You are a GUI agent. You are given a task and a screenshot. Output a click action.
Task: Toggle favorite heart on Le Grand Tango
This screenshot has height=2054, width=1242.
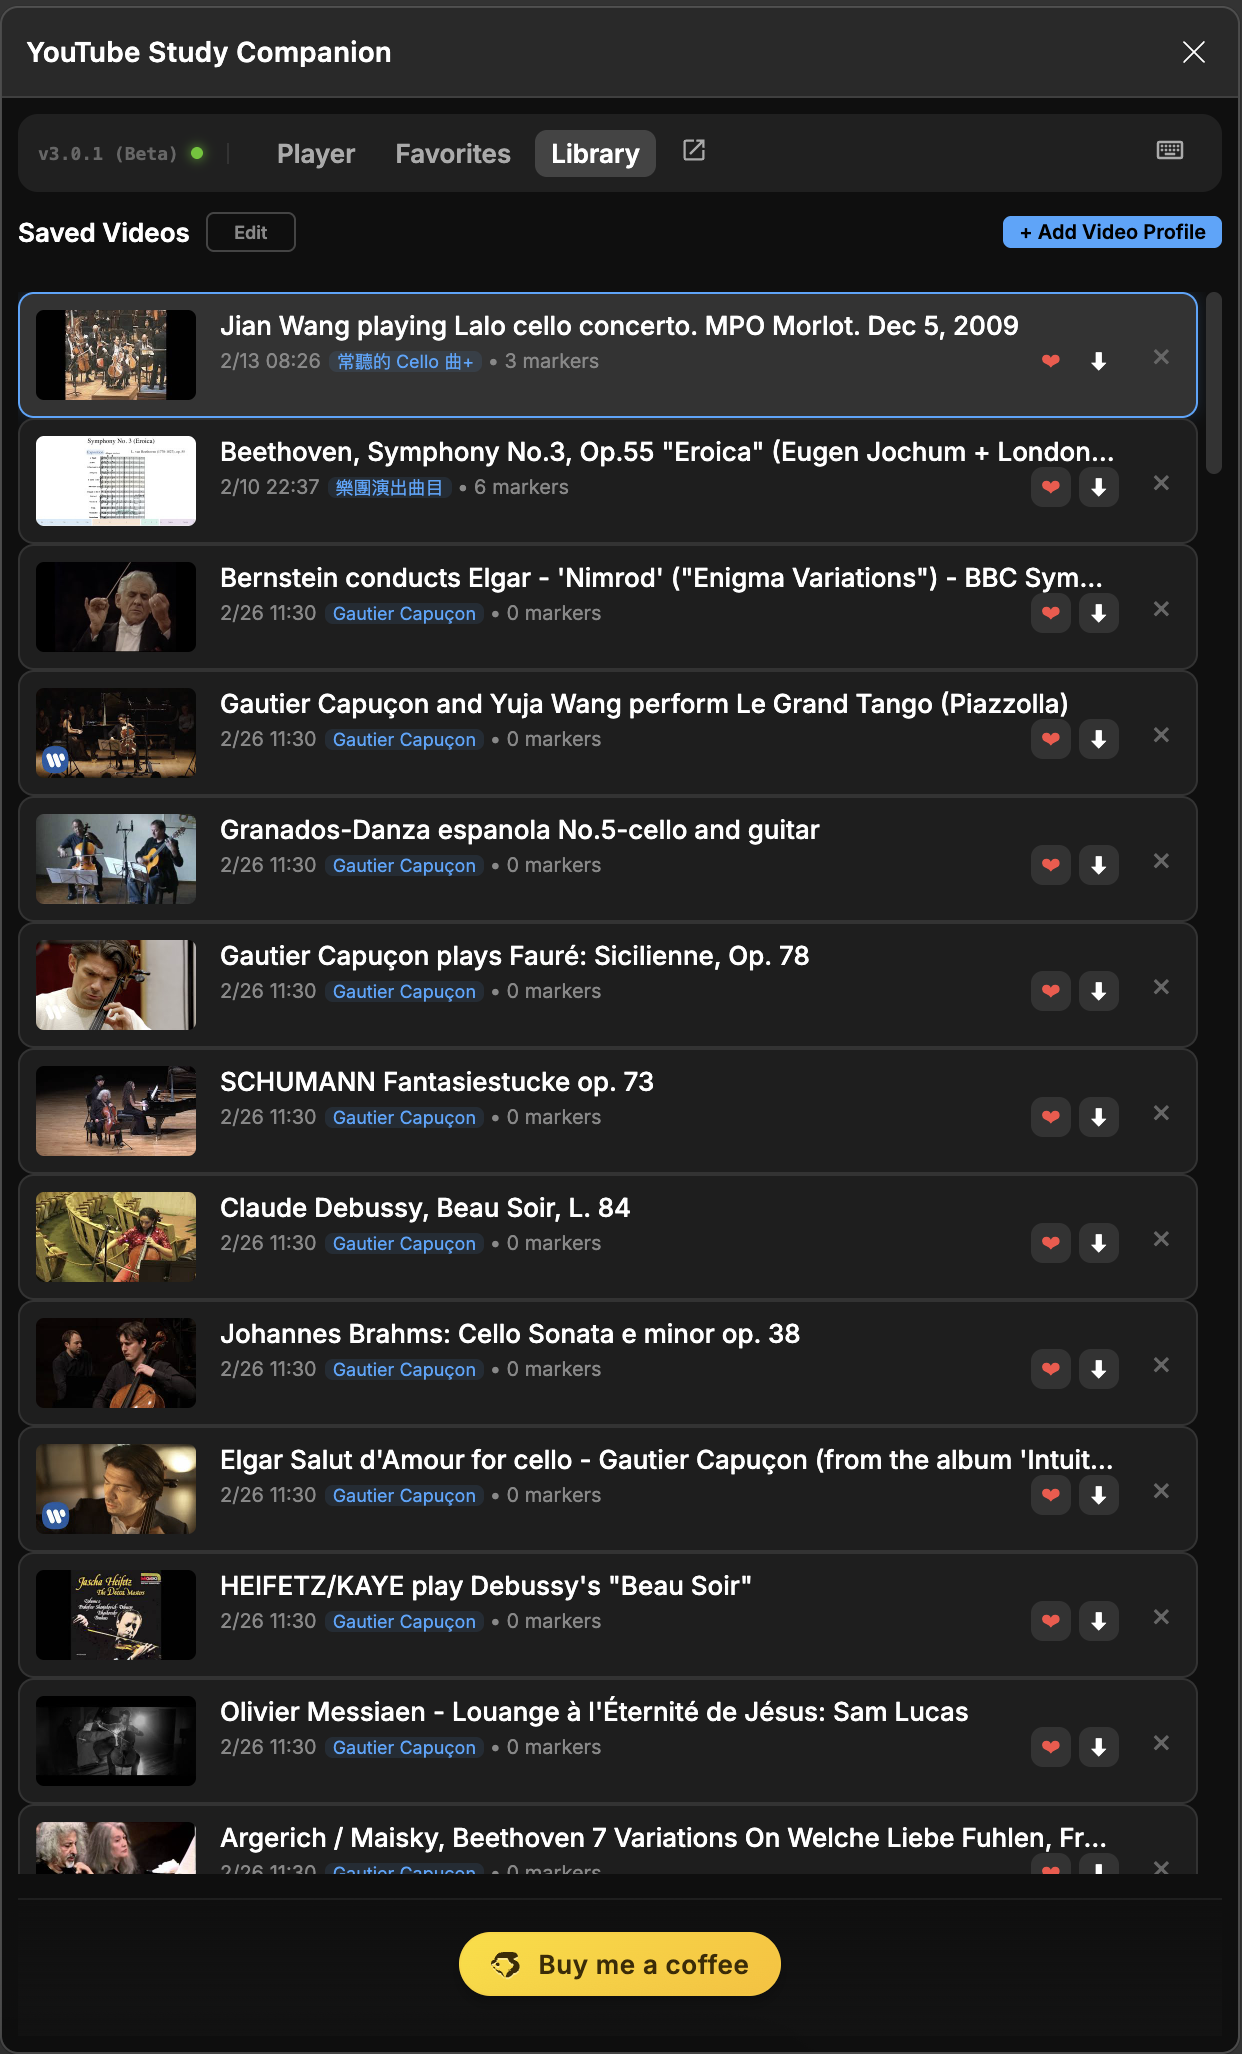tap(1050, 740)
